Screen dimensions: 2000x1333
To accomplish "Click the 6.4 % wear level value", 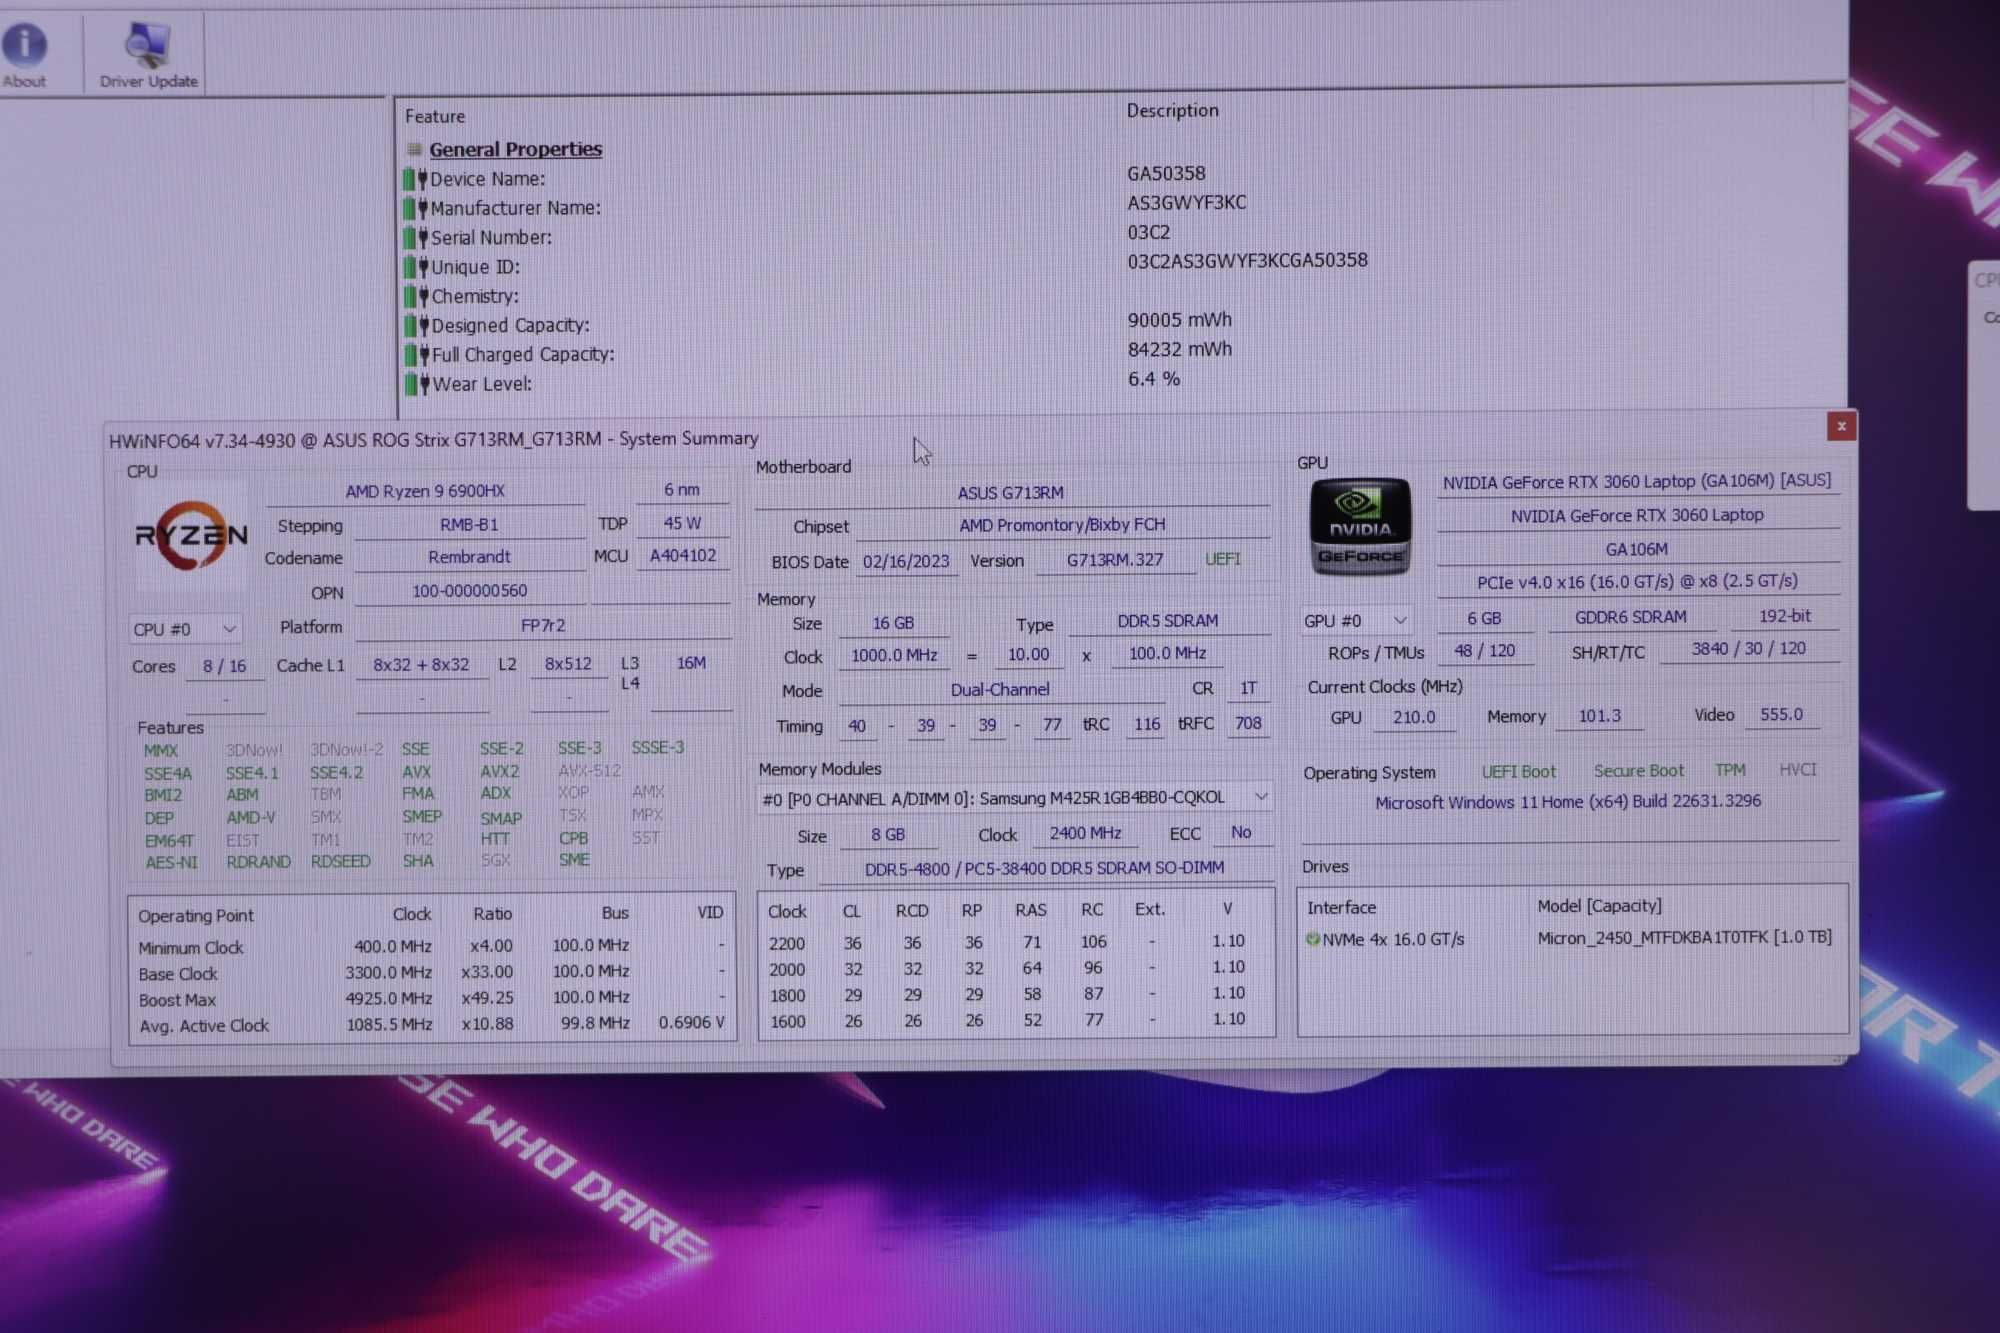I will 1154,379.
